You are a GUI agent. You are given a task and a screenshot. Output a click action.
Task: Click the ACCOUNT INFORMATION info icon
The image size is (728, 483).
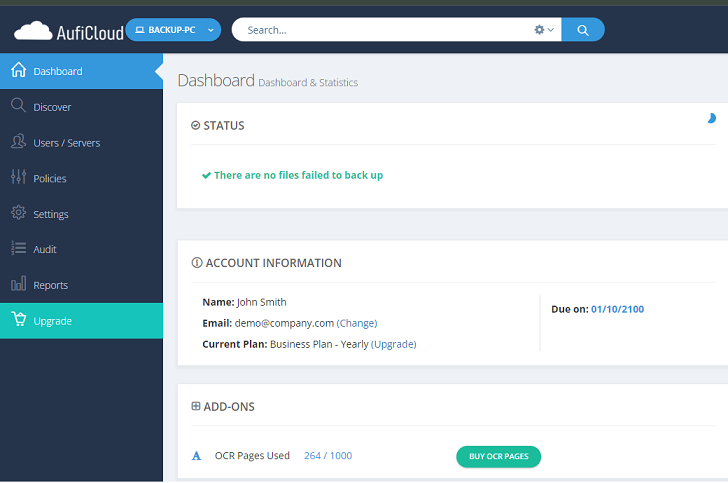pos(197,263)
